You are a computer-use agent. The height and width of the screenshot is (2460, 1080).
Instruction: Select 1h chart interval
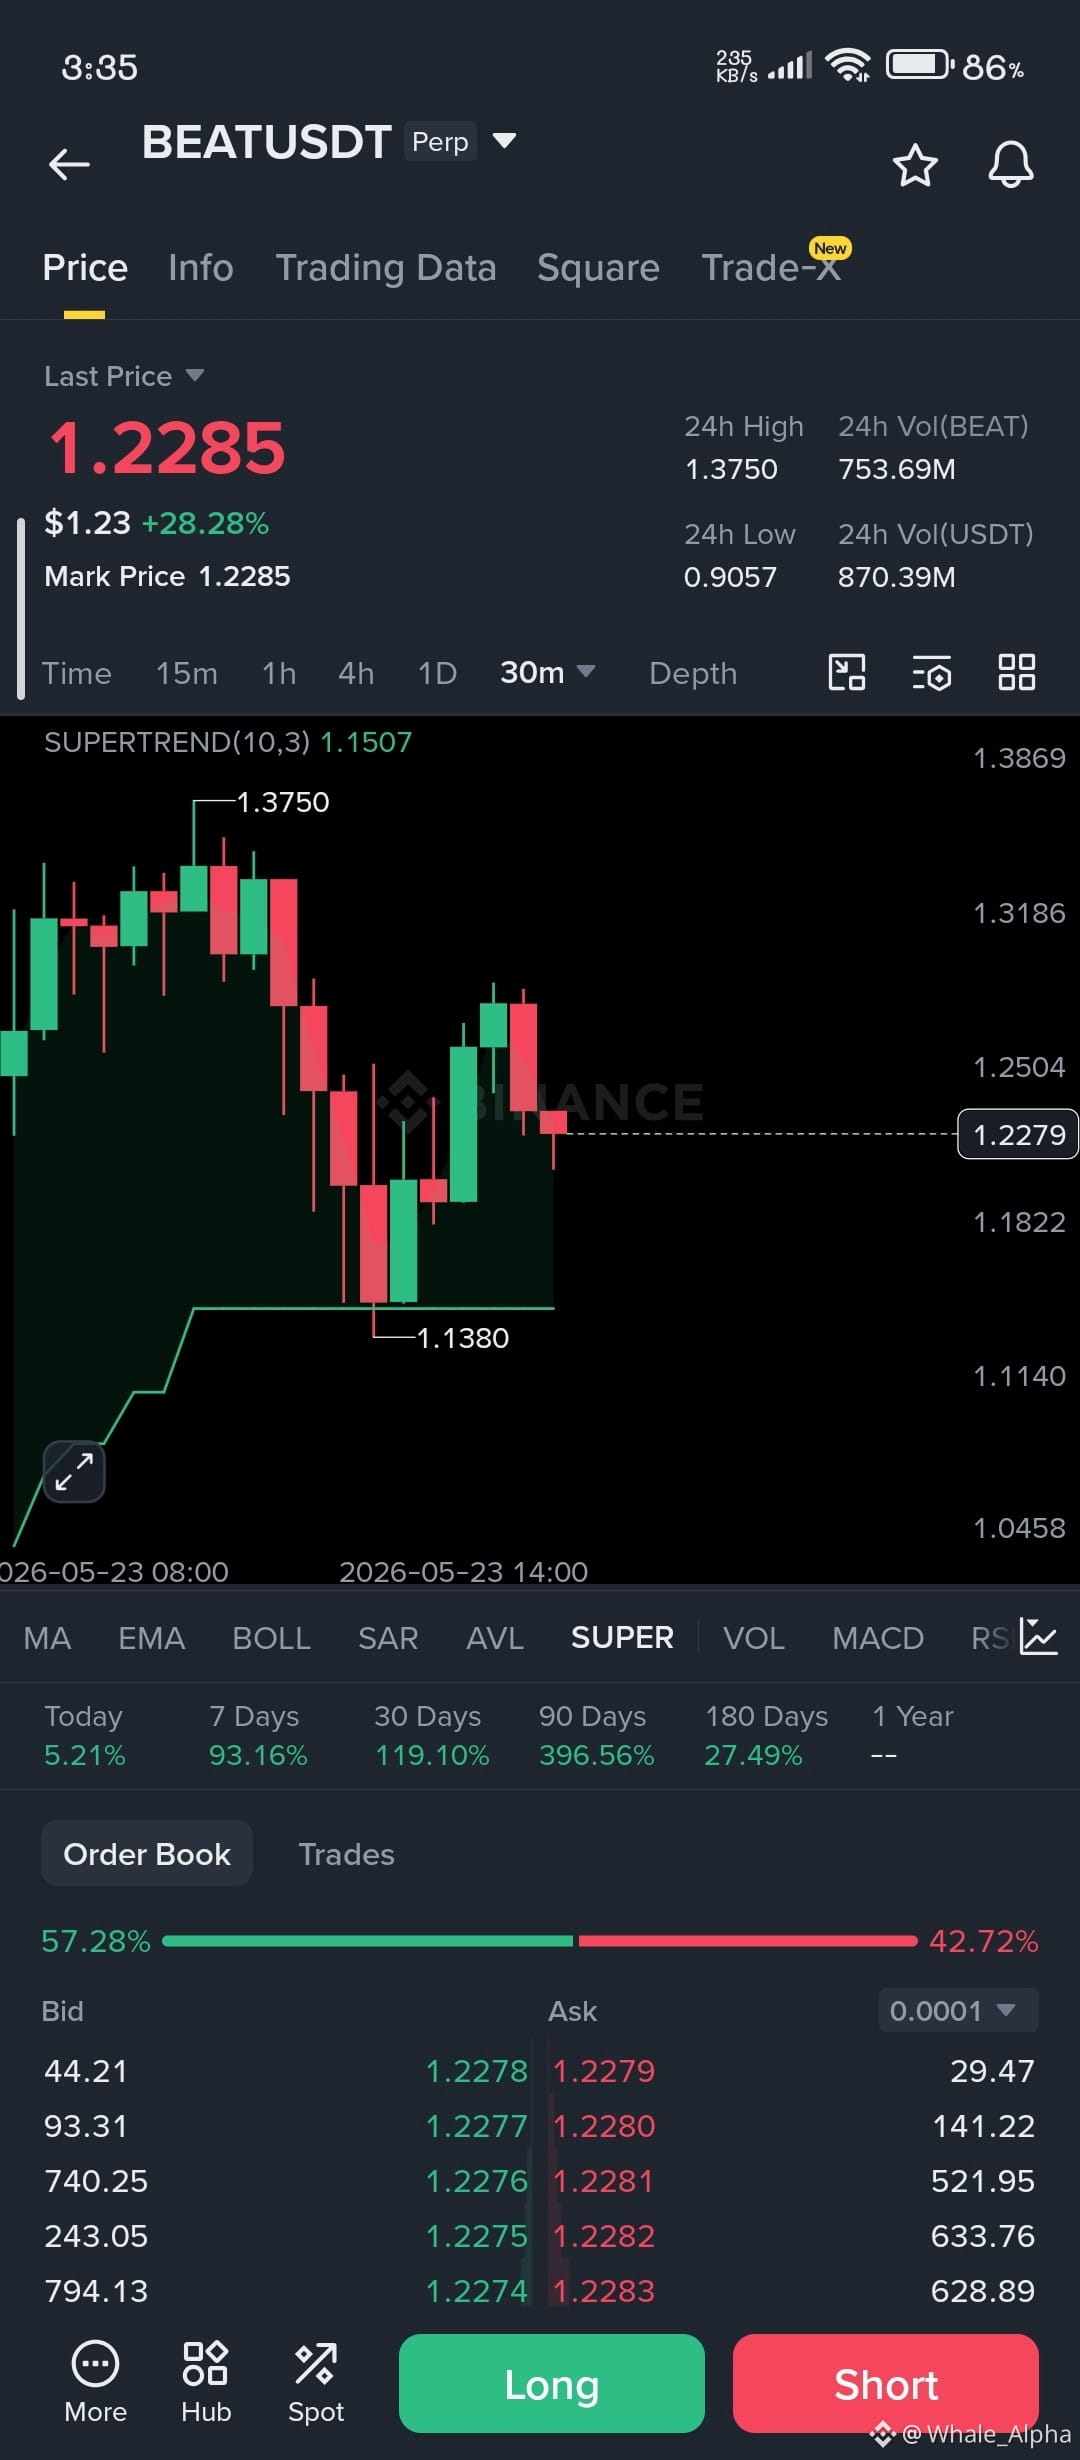[279, 673]
